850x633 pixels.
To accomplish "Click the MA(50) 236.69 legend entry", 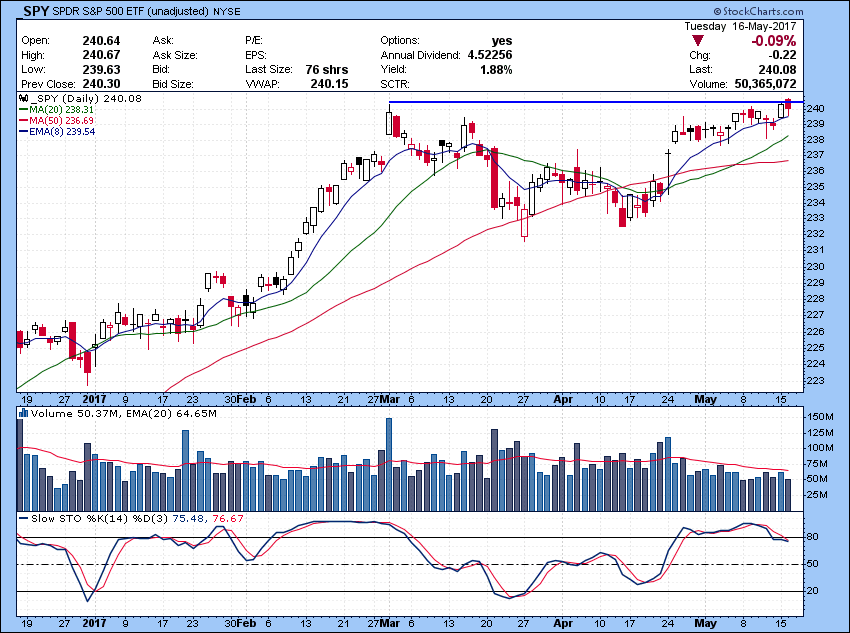I will pyautogui.click(x=57, y=120).
